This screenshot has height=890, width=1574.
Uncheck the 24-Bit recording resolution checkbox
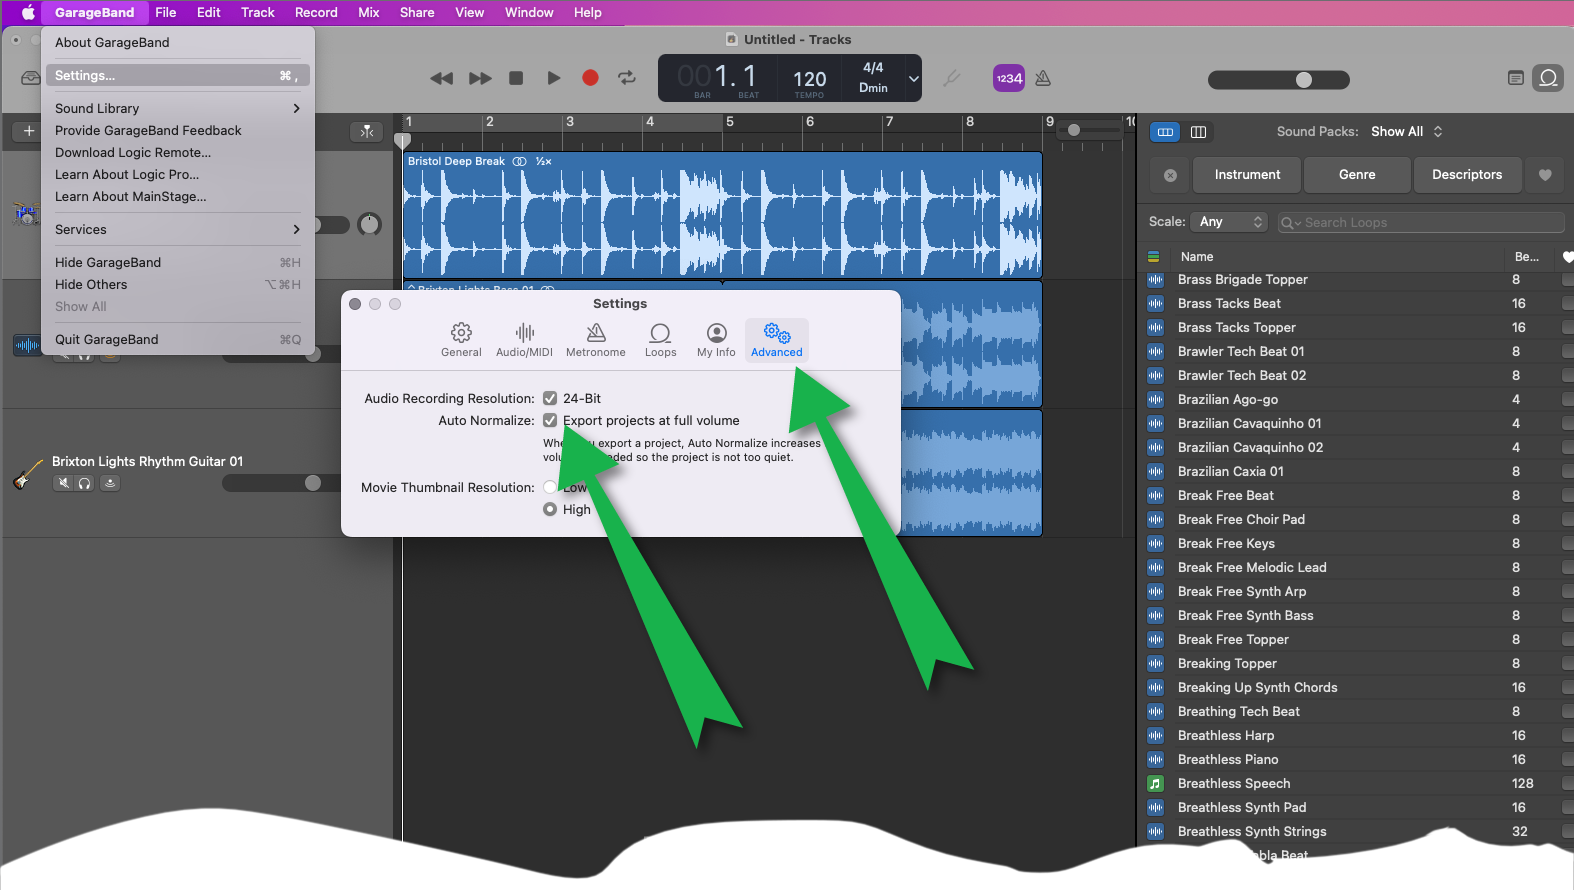point(550,398)
